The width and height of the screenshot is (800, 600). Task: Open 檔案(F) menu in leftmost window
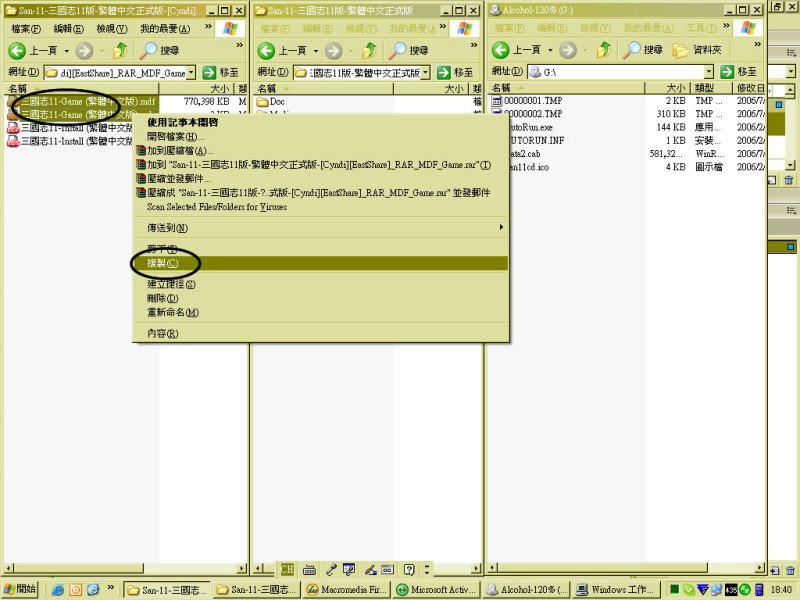[x=26, y=29]
